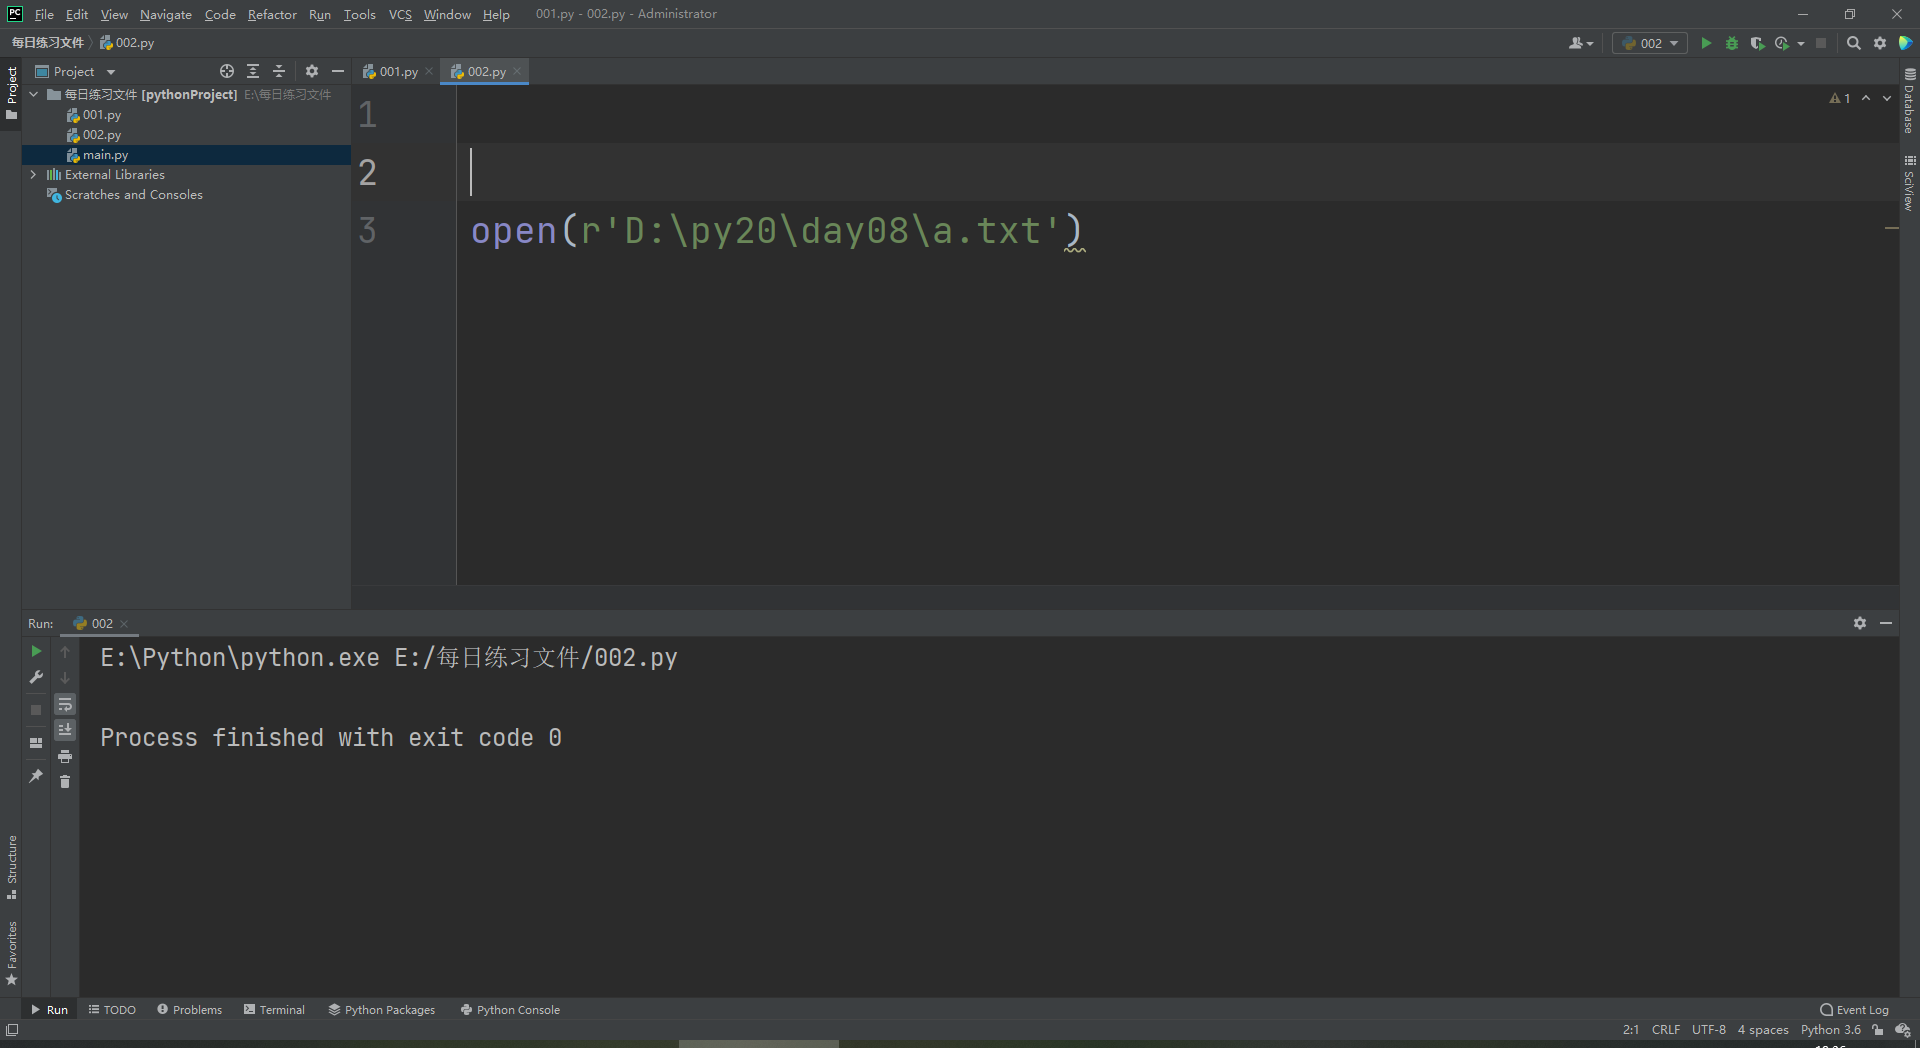The height and width of the screenshot is (1048, 1920).
Task: Expand External Libraries node
Action: 34,174
